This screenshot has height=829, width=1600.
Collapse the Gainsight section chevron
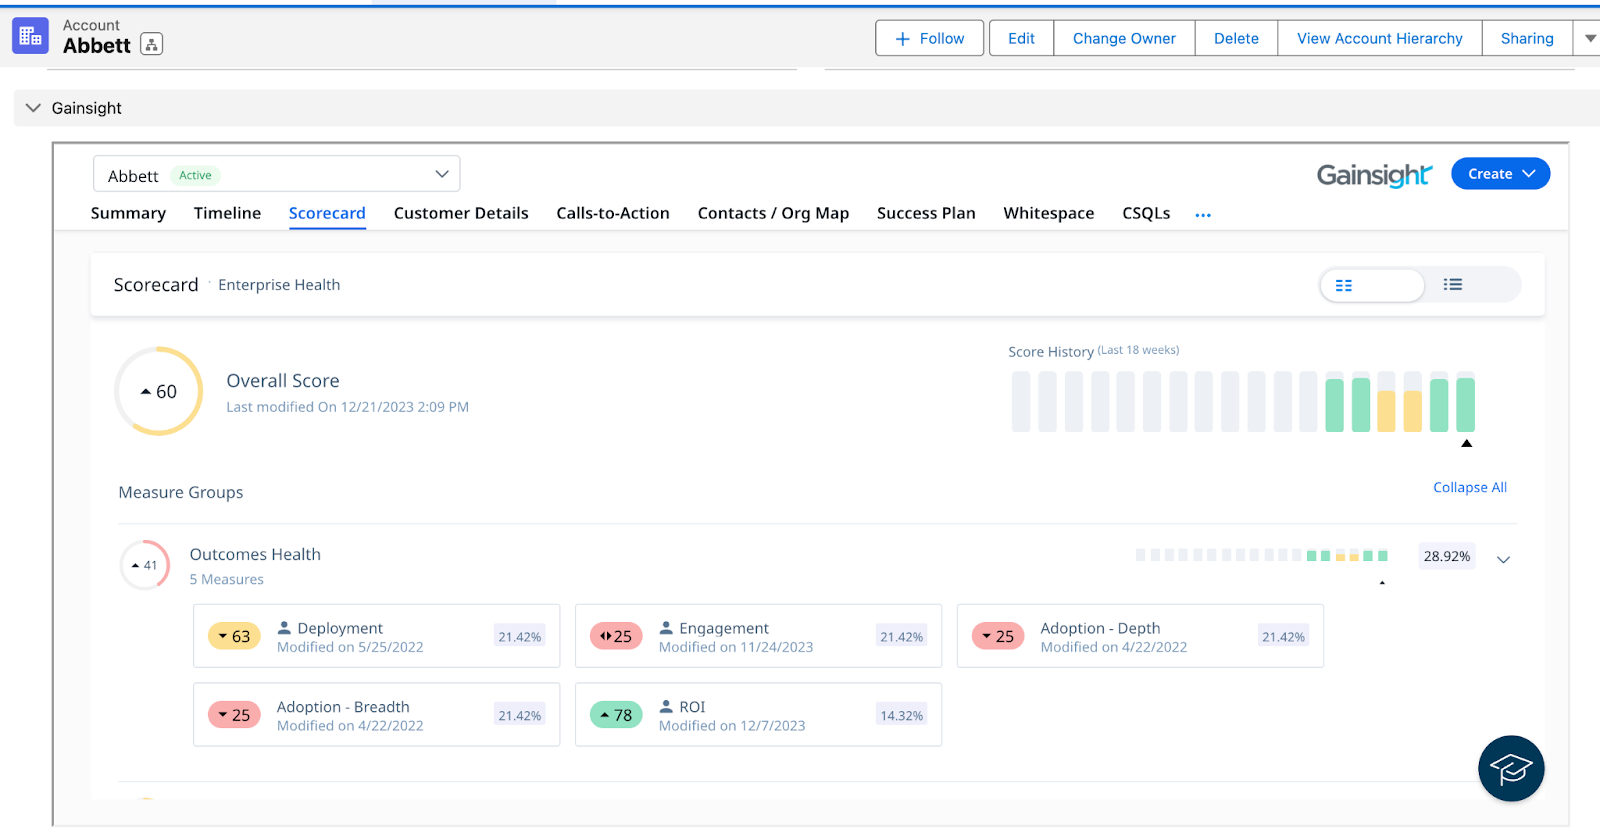point(33,108)
